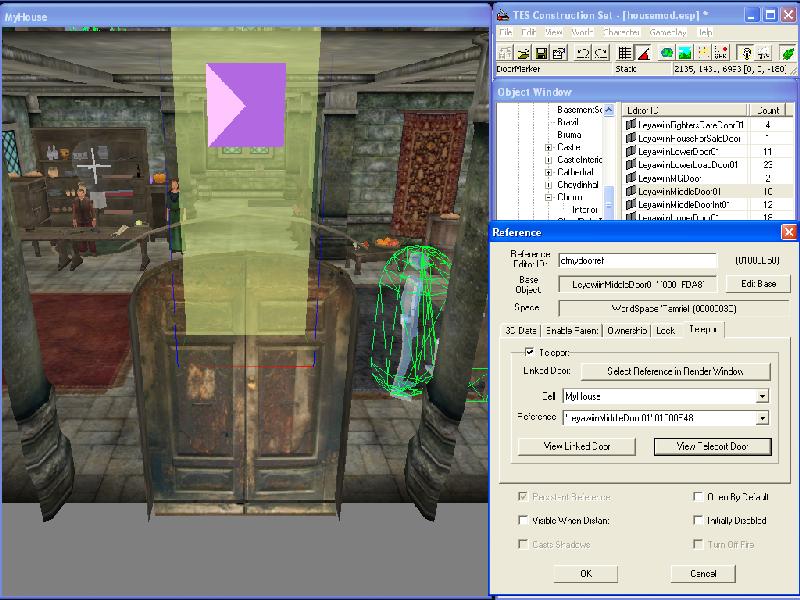Click the first grayed toolbar icon
Image resolution: width=800 pixels, height=600 pixels.
point(505,53)
